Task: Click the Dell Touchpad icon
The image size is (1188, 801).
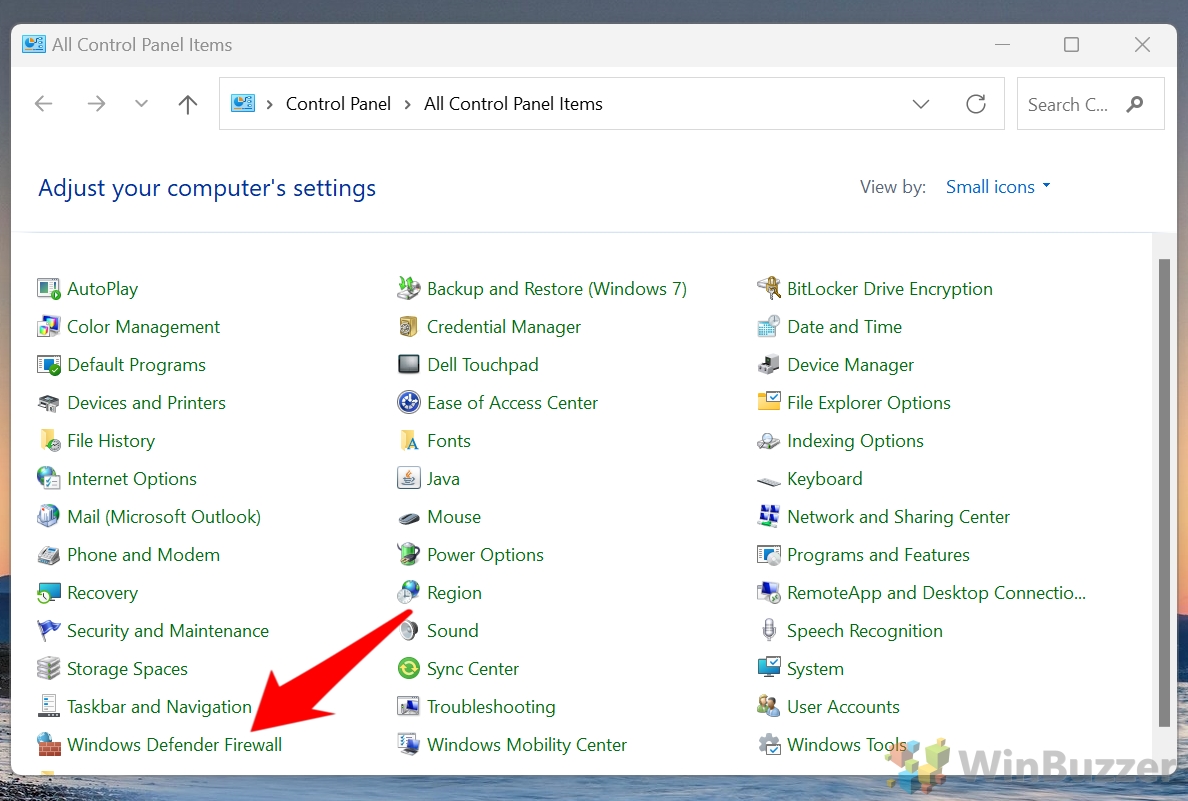Action: click(408, 365)
